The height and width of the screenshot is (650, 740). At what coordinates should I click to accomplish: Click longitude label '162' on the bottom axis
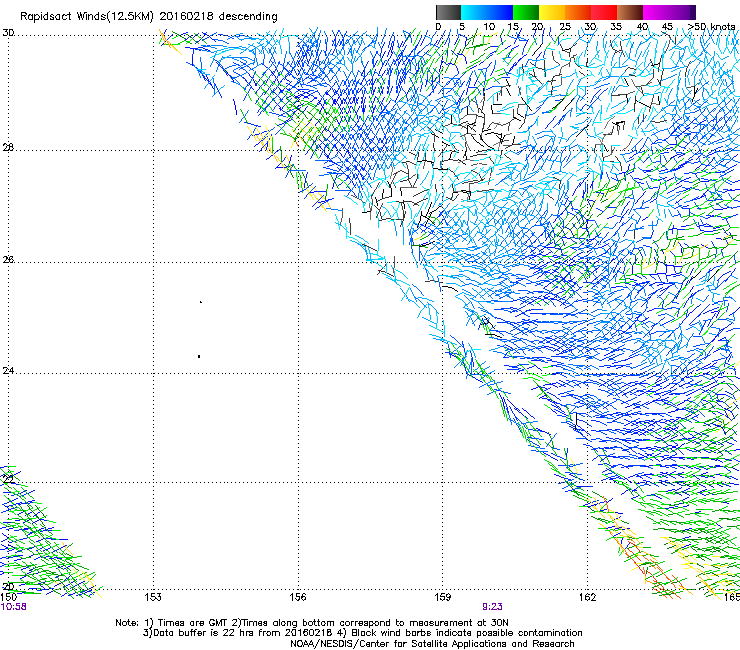[587, 597]
